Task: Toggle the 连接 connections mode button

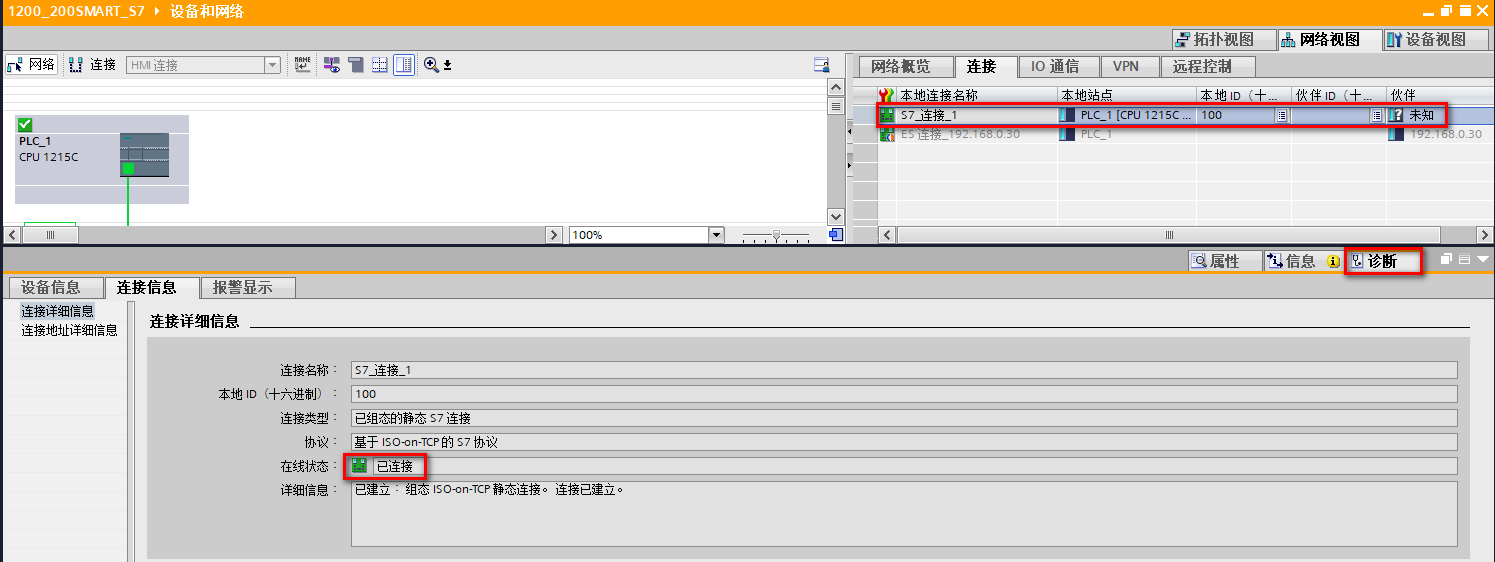Action: point(92,65)
